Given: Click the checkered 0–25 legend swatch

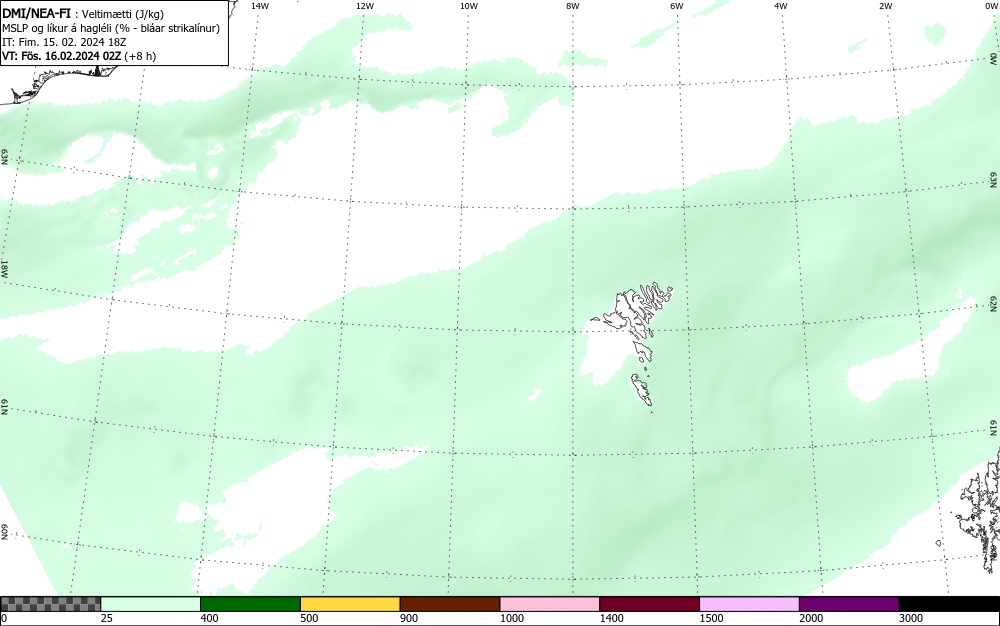Looking at the screenshot, I should pyautogui.click(x=50, y=604).
